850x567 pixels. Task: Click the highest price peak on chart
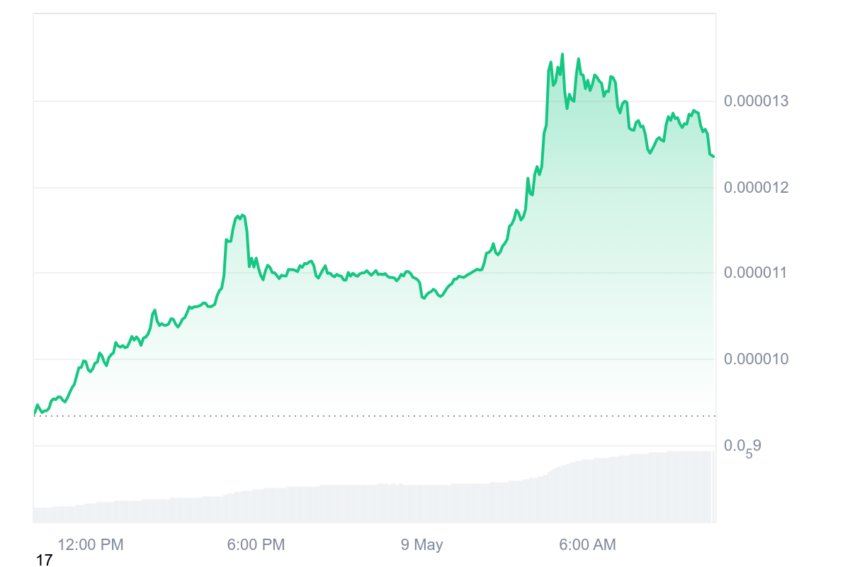[x=562, y=54]
